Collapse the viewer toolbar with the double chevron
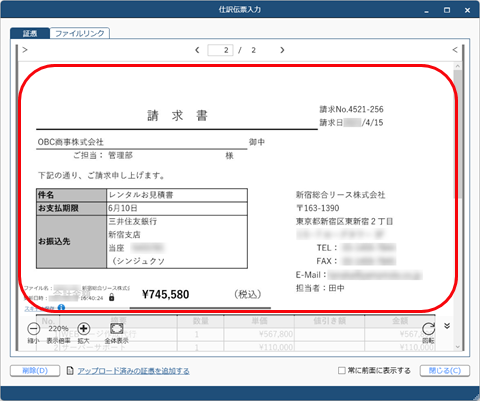This screenshot has width=480, height=401. point(447,326)
